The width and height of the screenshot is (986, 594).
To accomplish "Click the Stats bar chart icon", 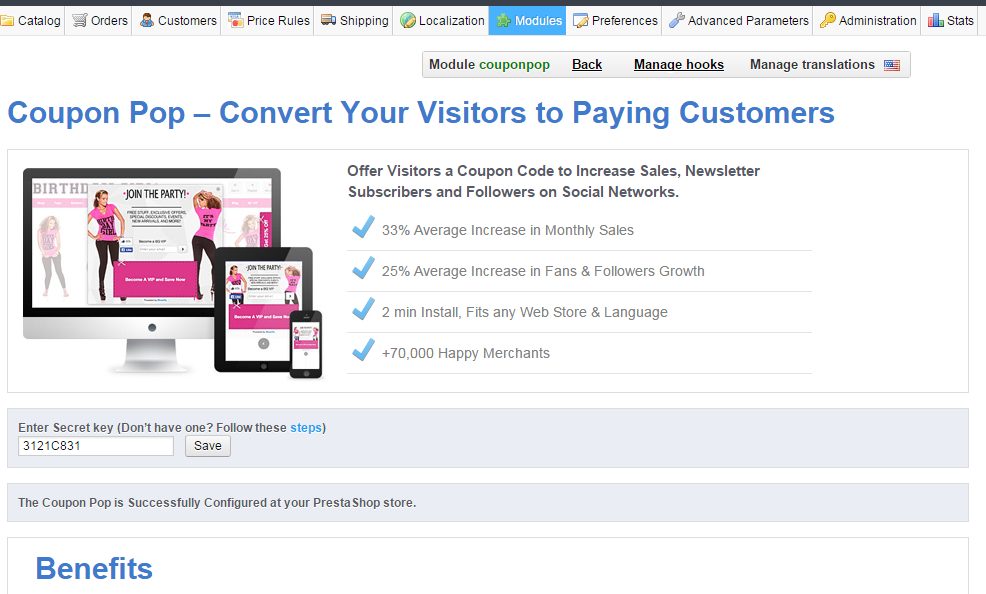I will (935, 20).
